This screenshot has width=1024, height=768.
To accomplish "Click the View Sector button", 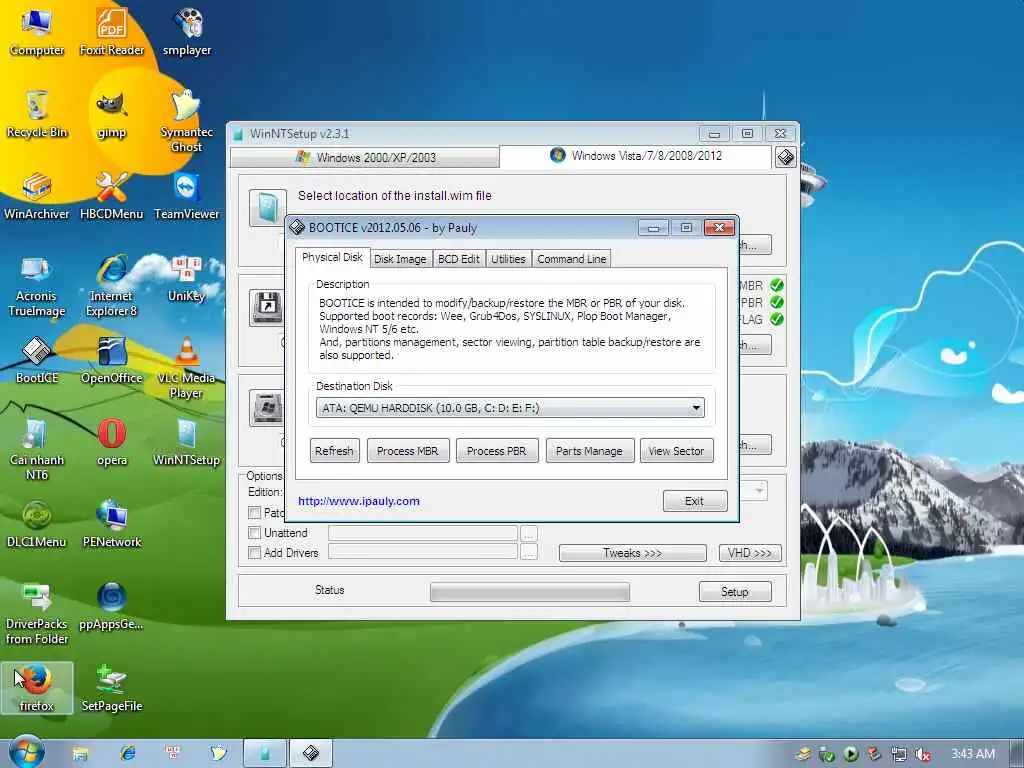I will (676, 451).
